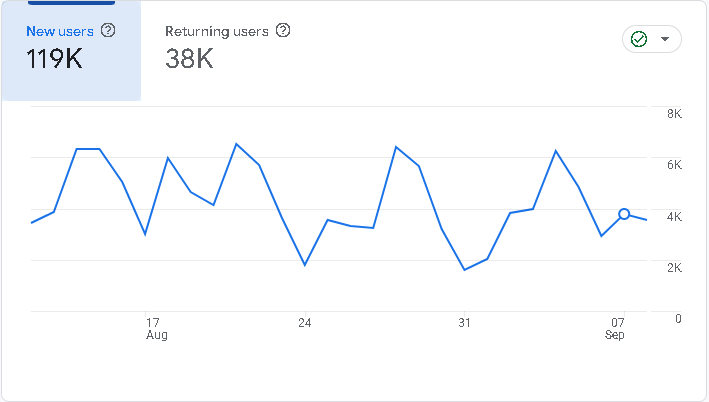Click the 38K returning users value
This screenshot has width=709, height=402.
coord(190,59)
